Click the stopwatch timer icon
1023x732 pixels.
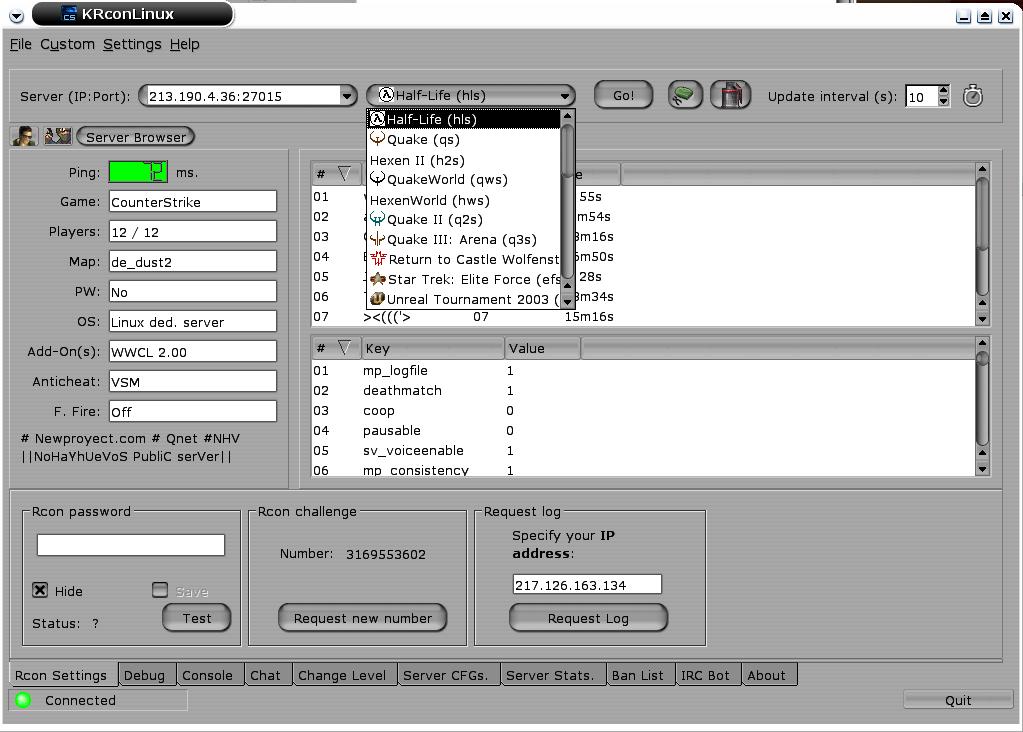972,96
